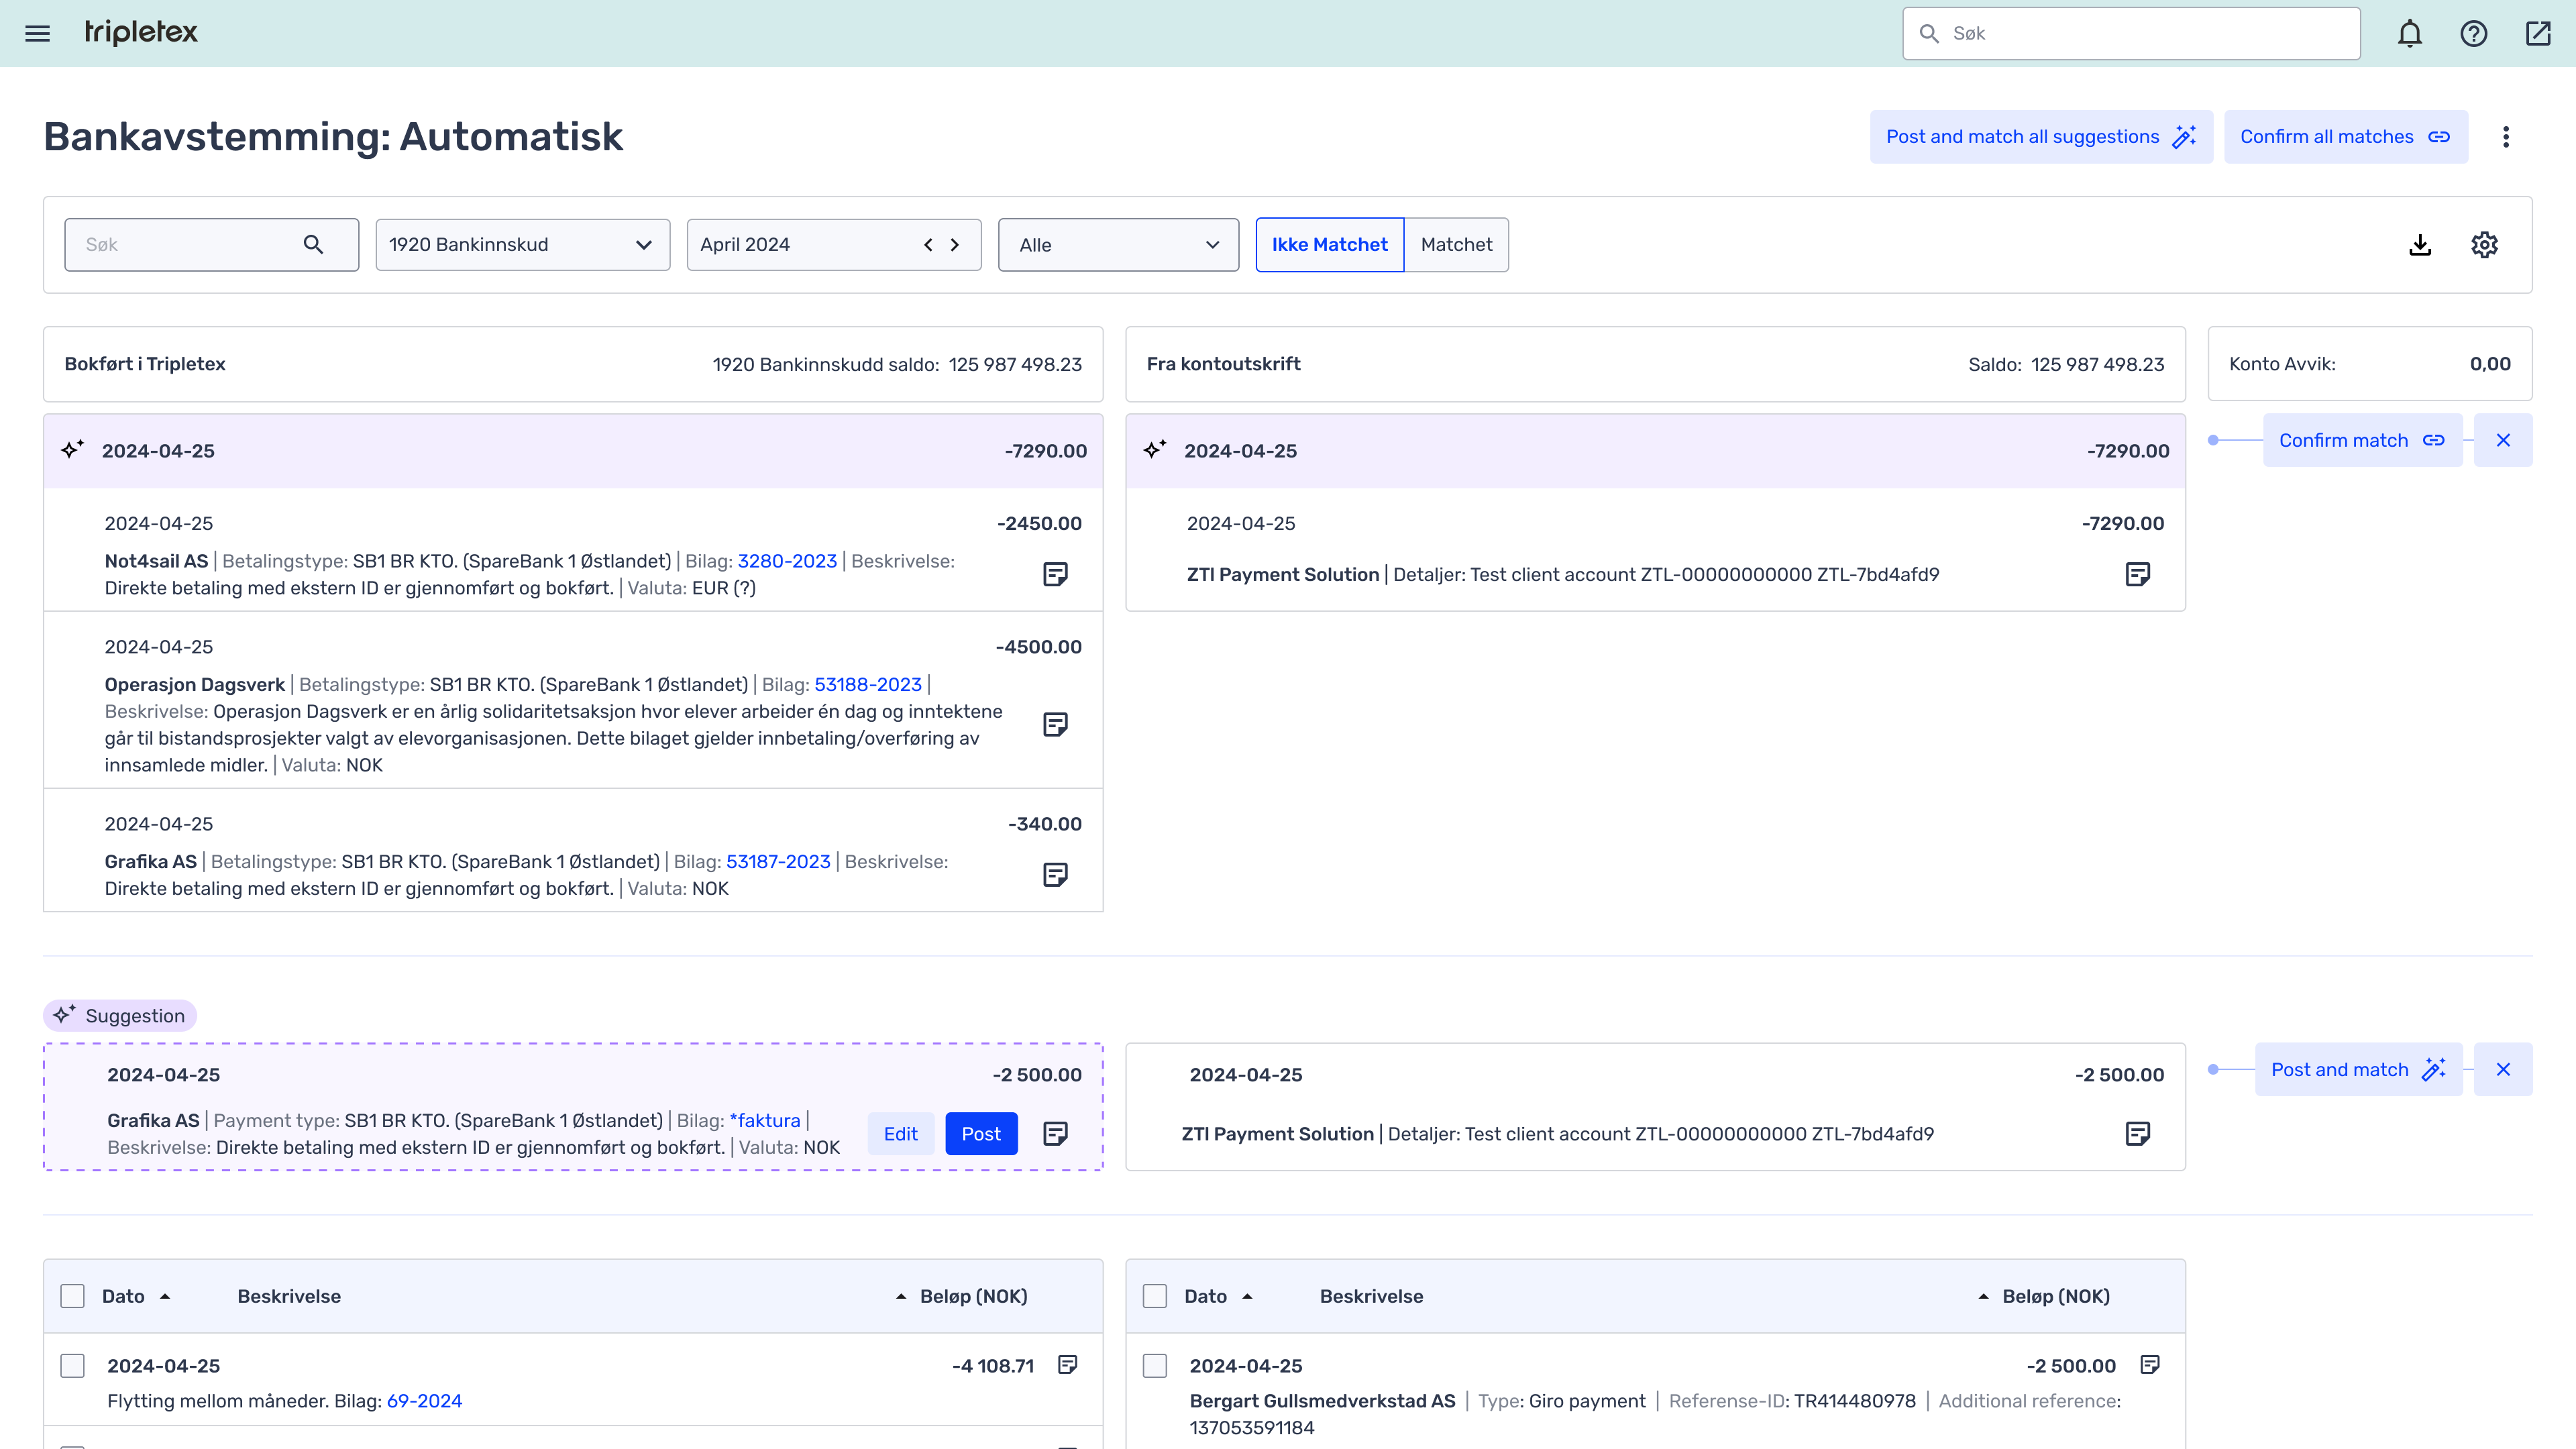
Task: Select all rows in Bokført table header
Action: (72, 1296)
